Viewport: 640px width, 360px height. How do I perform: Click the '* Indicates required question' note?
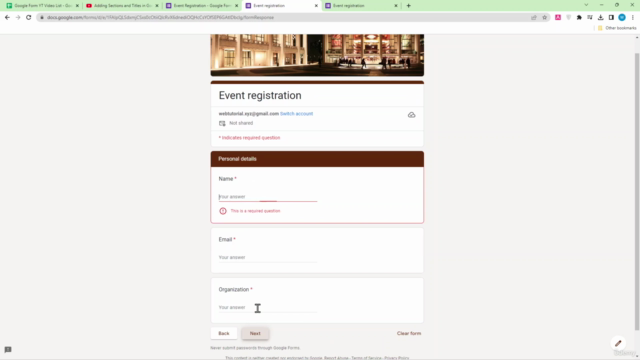click(249, 138)
